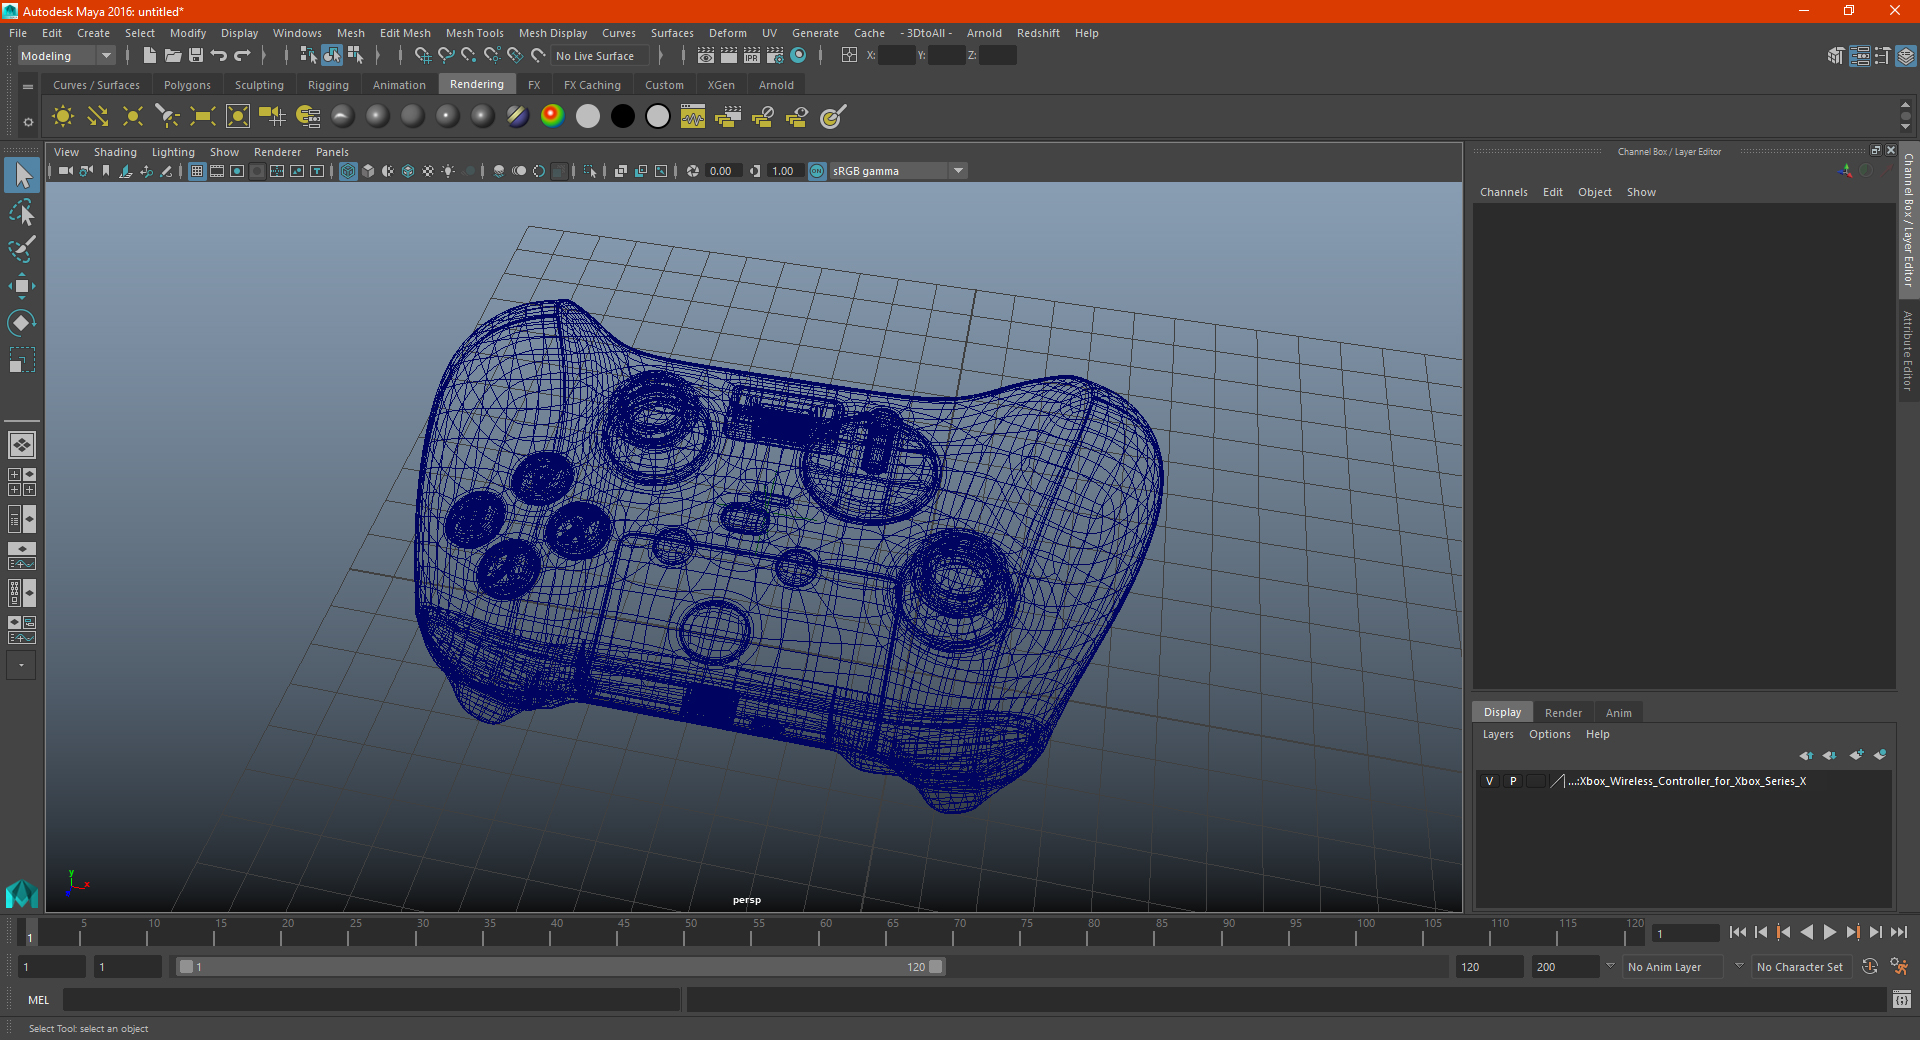Create an ambient light from the shelf

63,117
